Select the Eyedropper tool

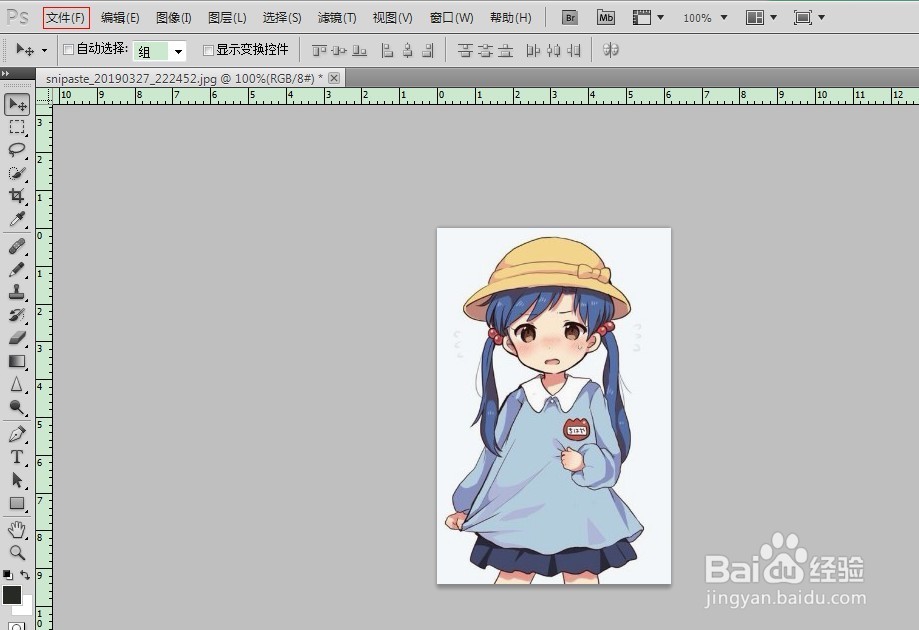(17, 219)
